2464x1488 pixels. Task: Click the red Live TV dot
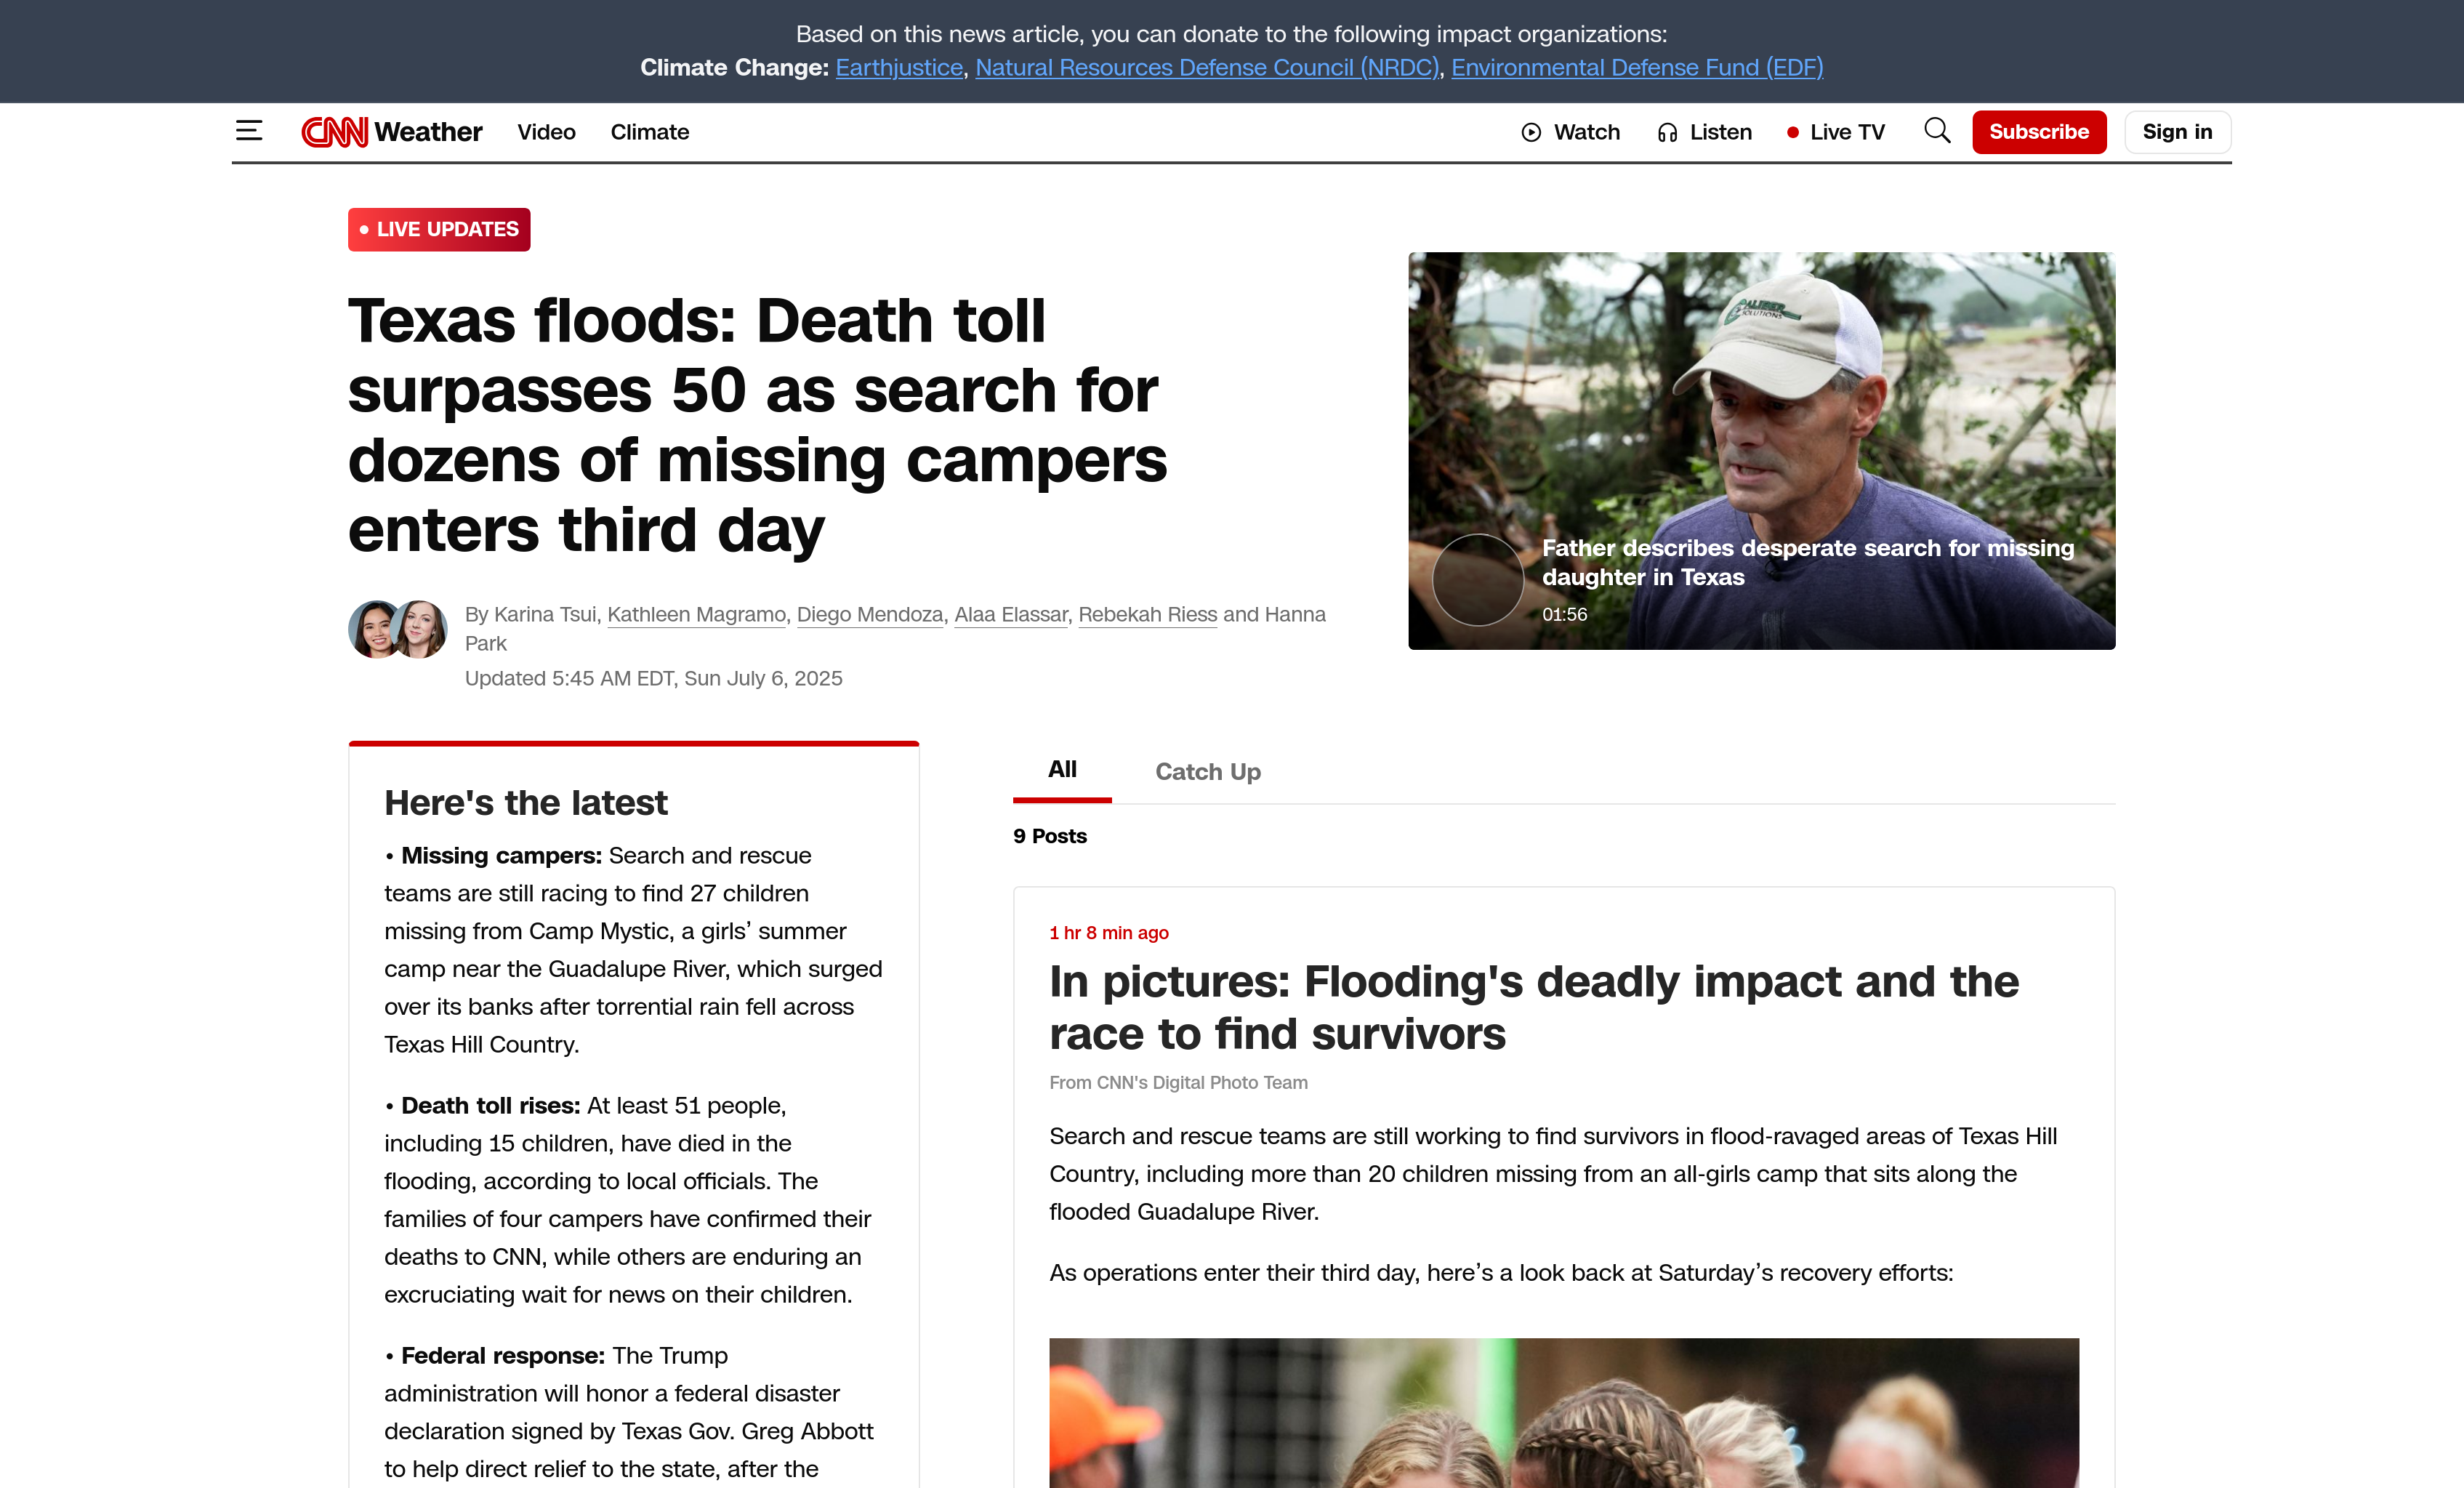point(1793,132)
